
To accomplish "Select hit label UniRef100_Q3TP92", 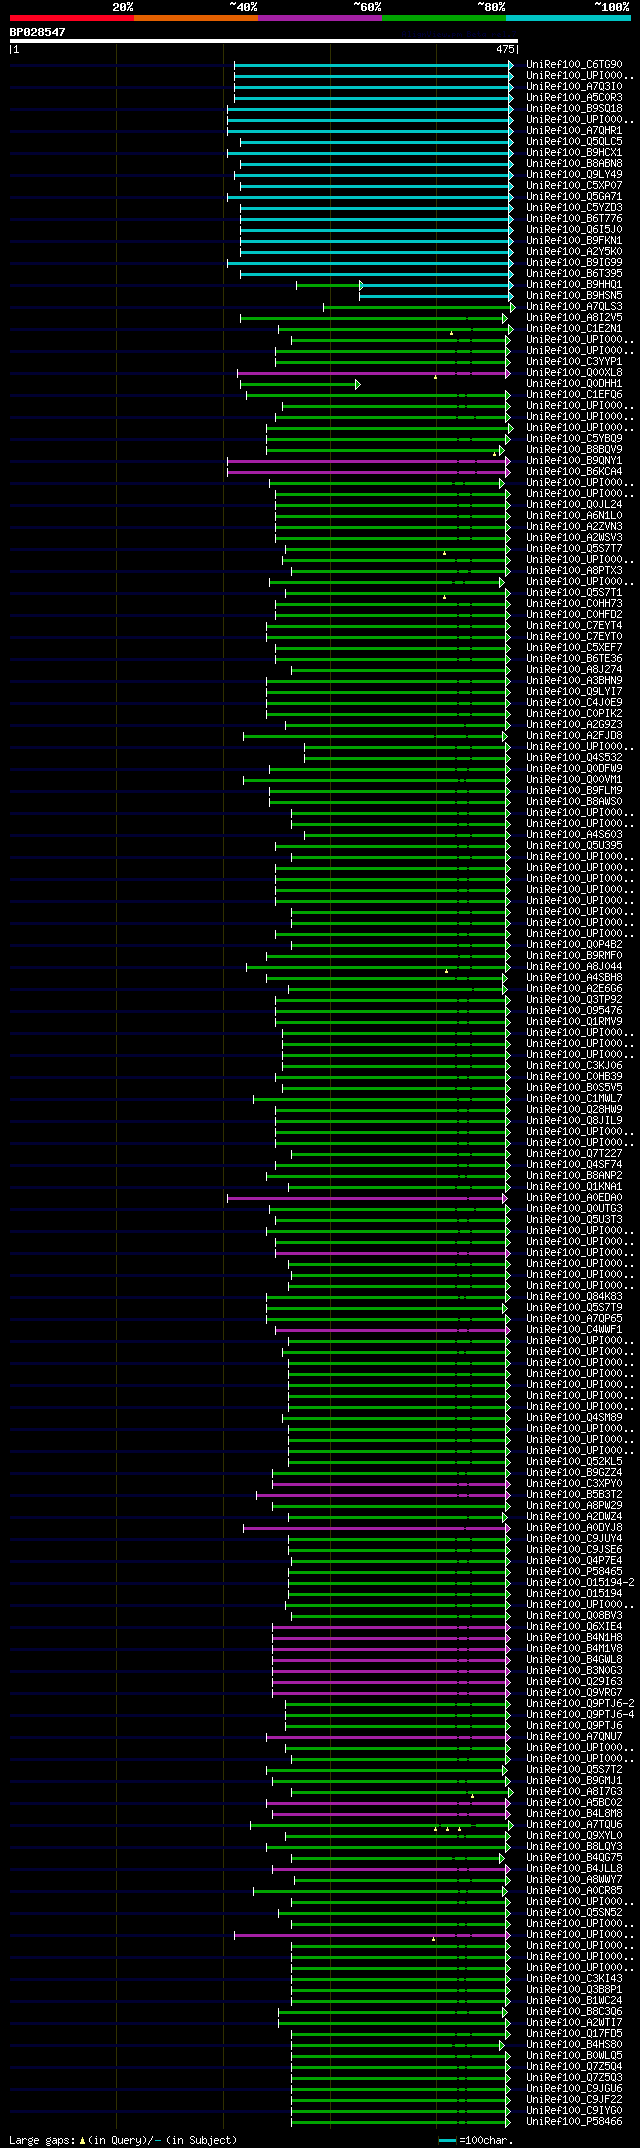I will 574,1000.
